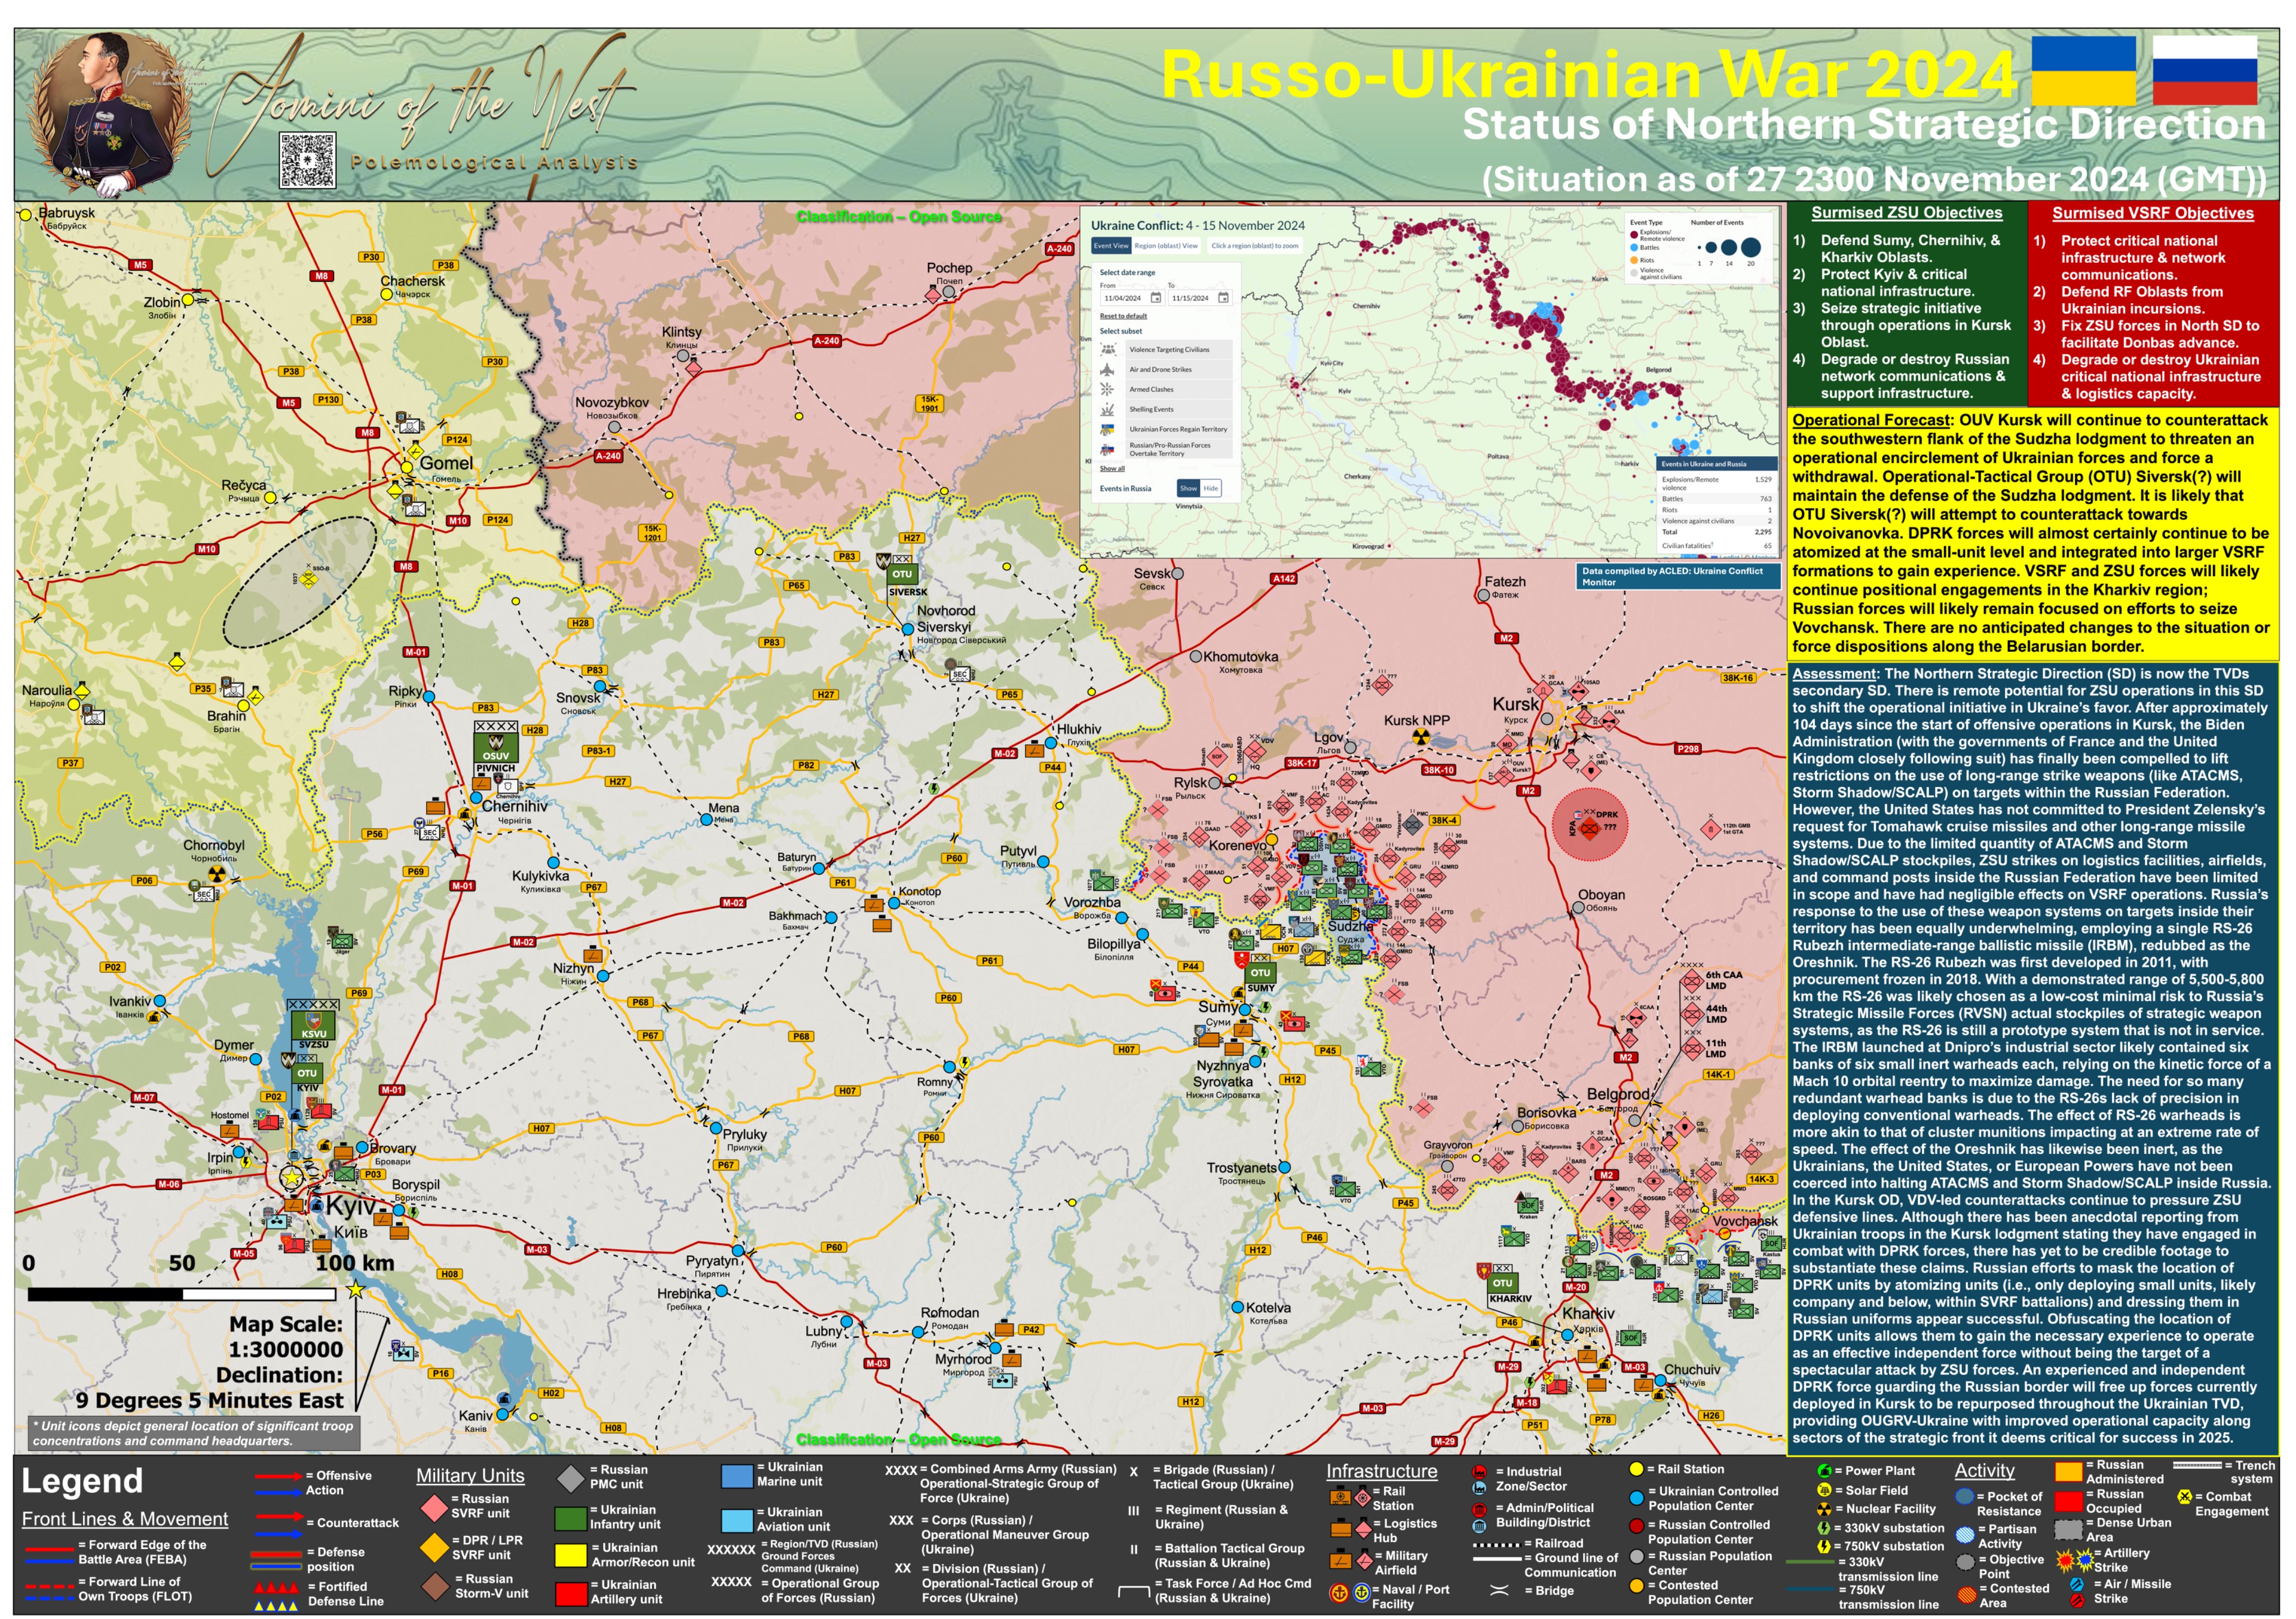The height and width of the screenshot is (1619, 2296).
Task: Switch to Region (oblast) View tab
Action: [x=1166, y=246]
